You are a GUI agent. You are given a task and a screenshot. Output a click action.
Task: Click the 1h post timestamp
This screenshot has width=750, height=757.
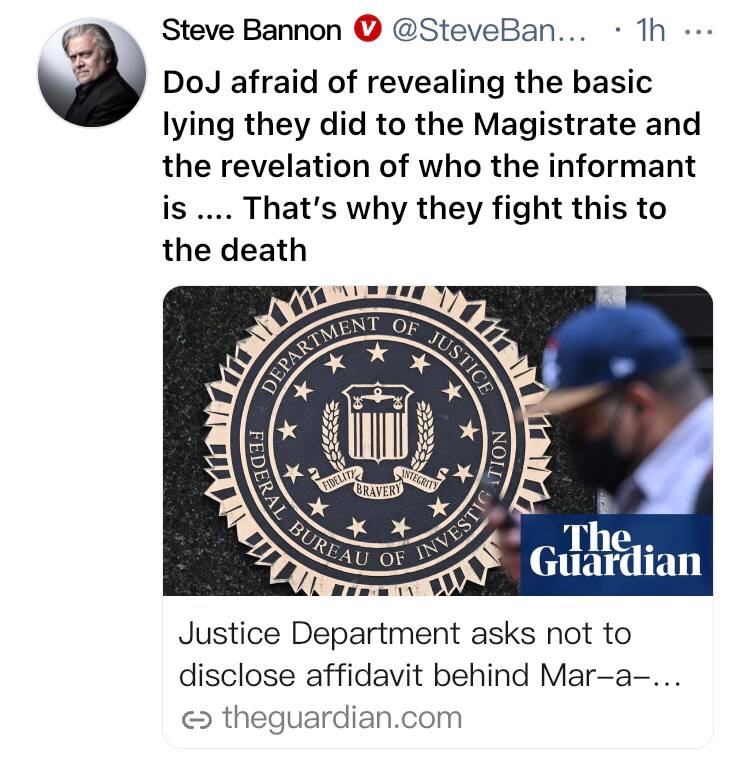click(651, 30)
